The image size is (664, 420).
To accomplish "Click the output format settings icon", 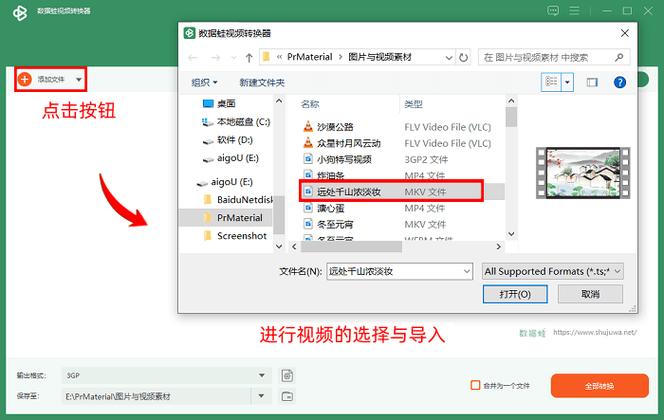I will tap(288, 376).
